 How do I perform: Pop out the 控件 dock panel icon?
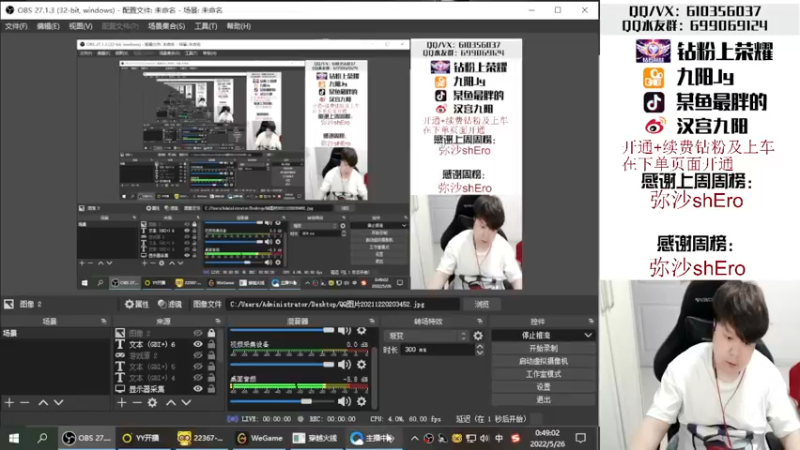tap(591, 321)
